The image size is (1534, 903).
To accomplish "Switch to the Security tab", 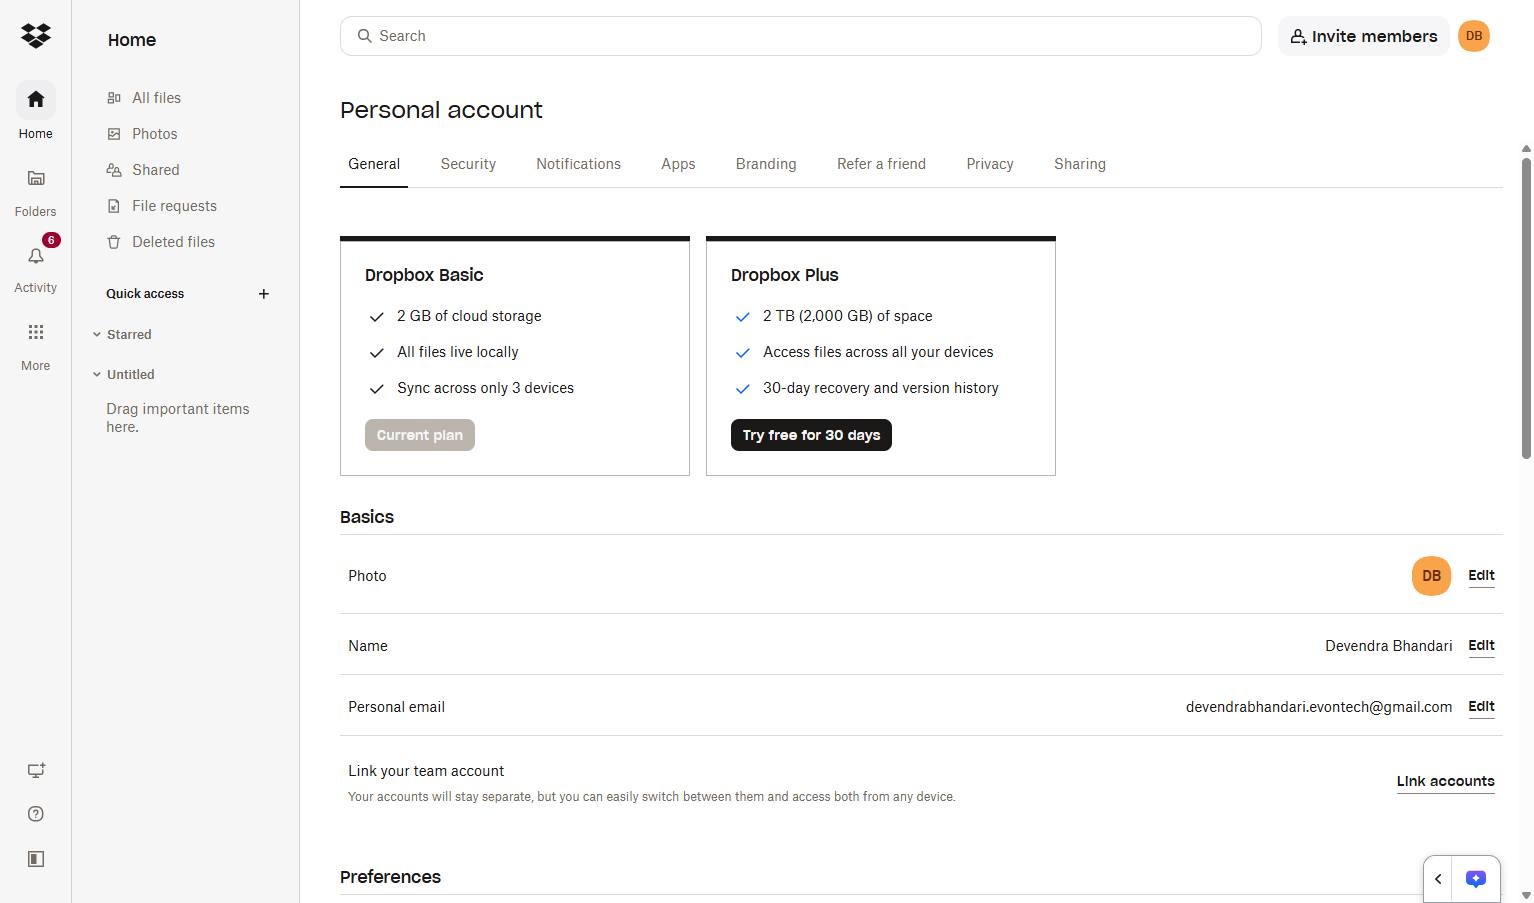I will [468, 164].
